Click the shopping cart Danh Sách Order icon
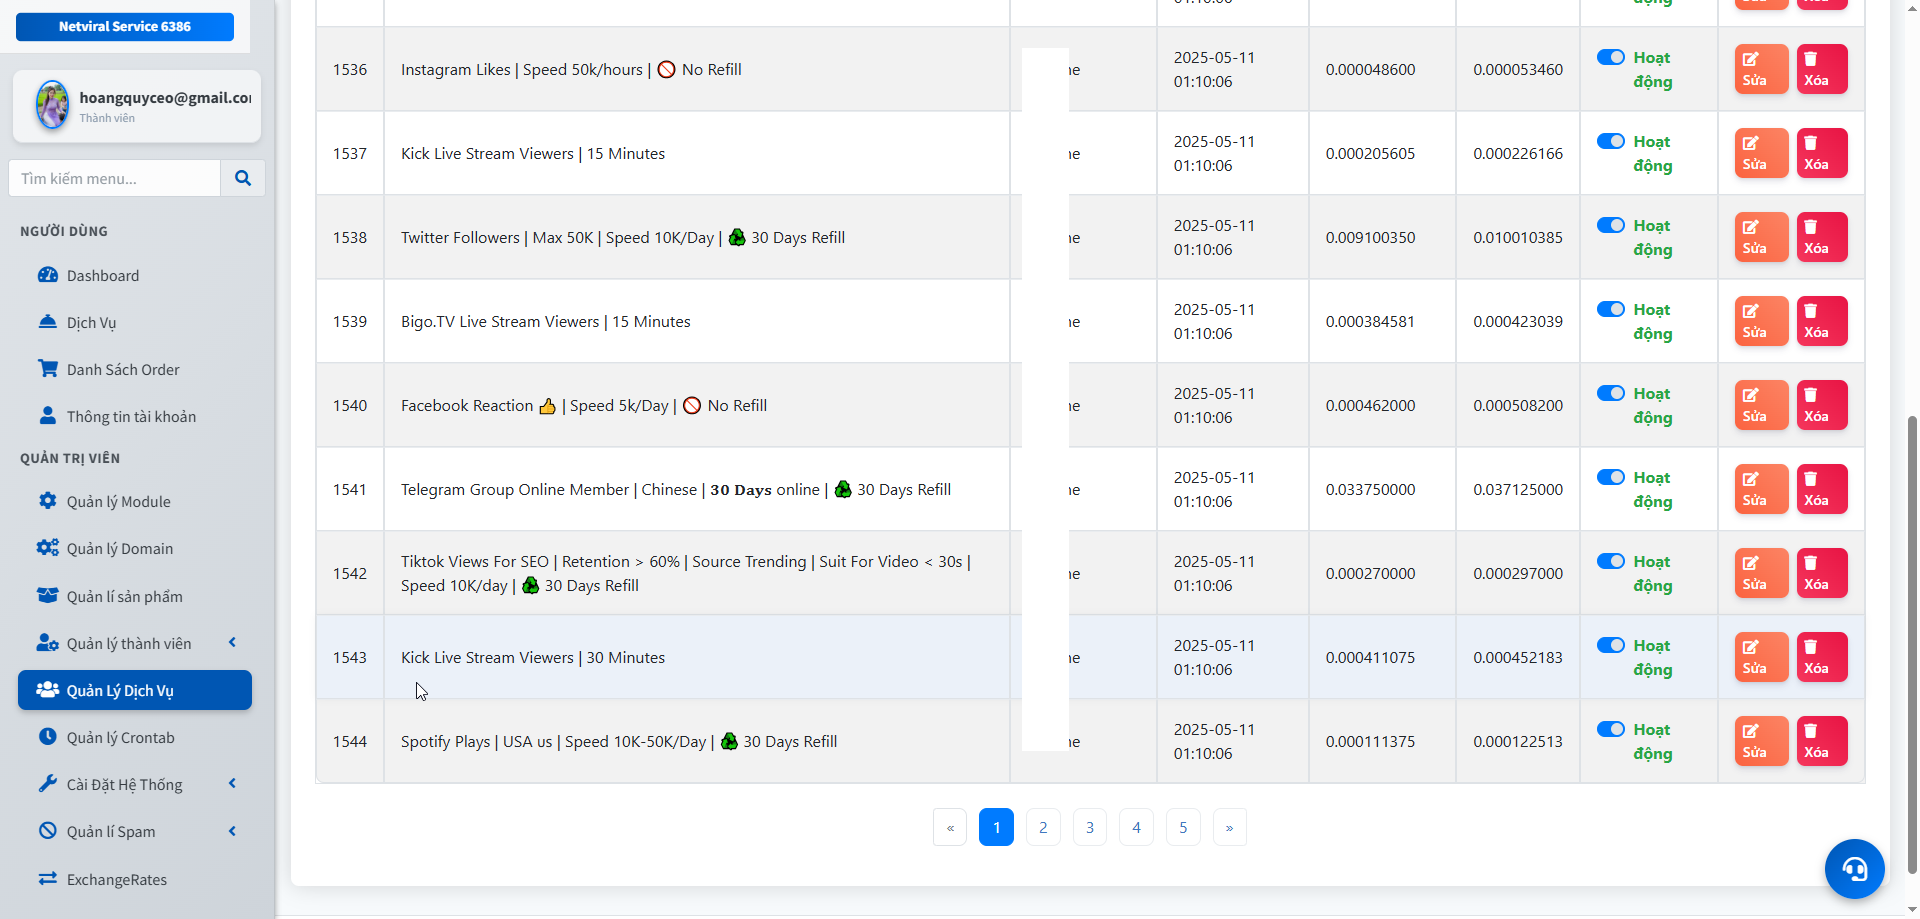Screen dimensions: 1920x919 point(47,369)
